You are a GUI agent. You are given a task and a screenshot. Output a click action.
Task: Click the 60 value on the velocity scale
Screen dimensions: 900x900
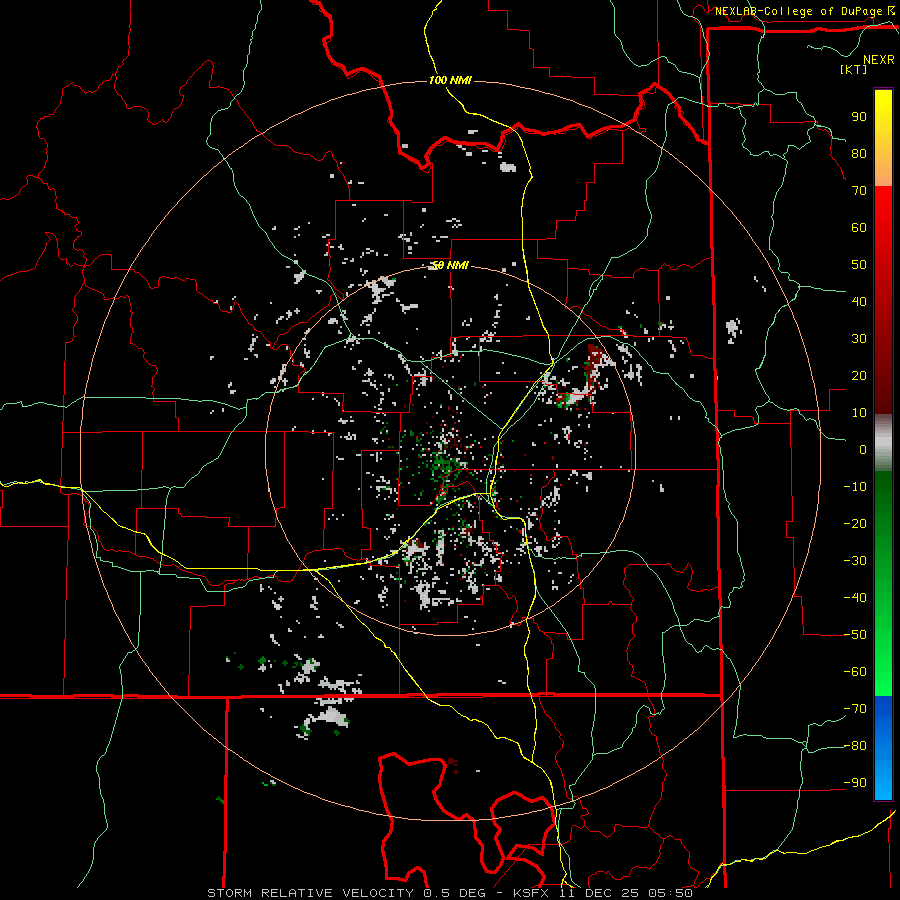pos(859,227)
